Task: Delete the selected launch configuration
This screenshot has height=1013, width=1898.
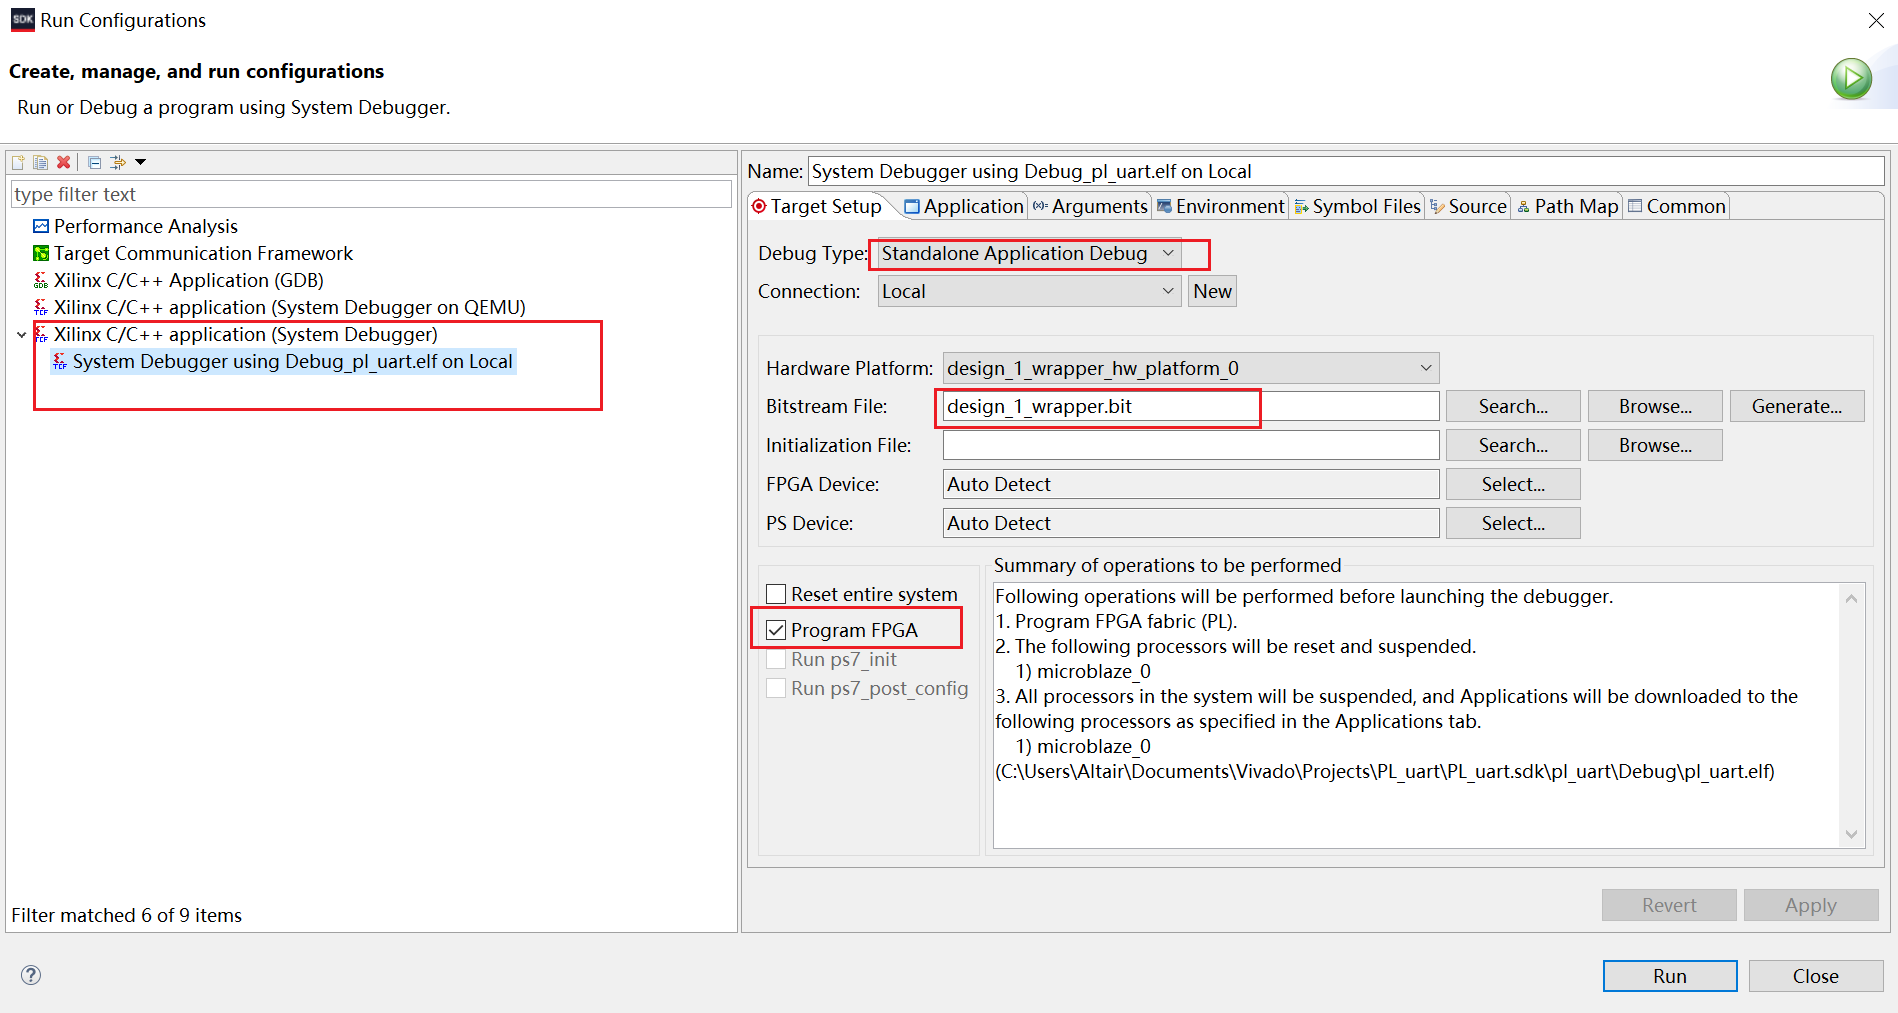Action: (63, 161)
